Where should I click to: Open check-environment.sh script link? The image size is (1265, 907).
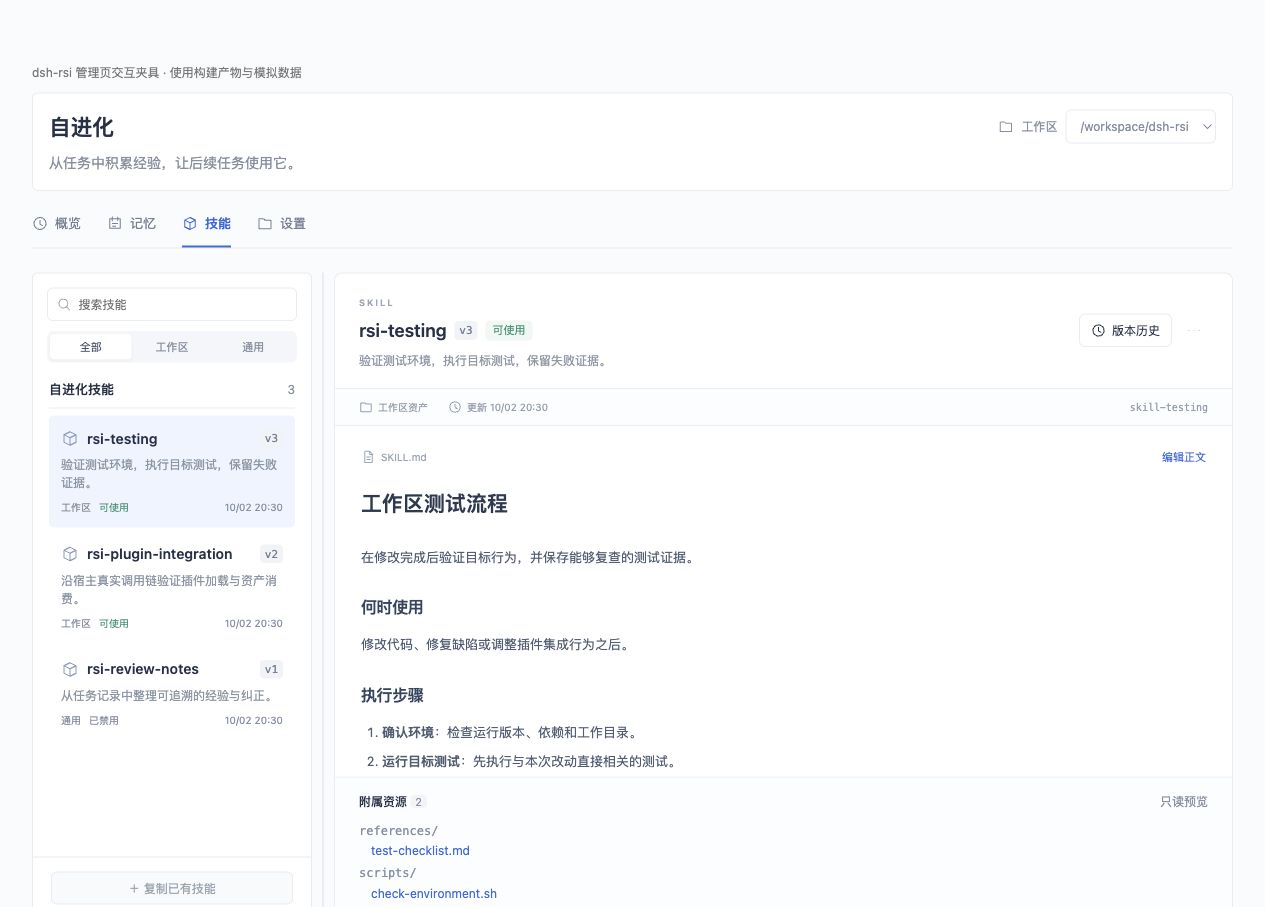(434, 894)
